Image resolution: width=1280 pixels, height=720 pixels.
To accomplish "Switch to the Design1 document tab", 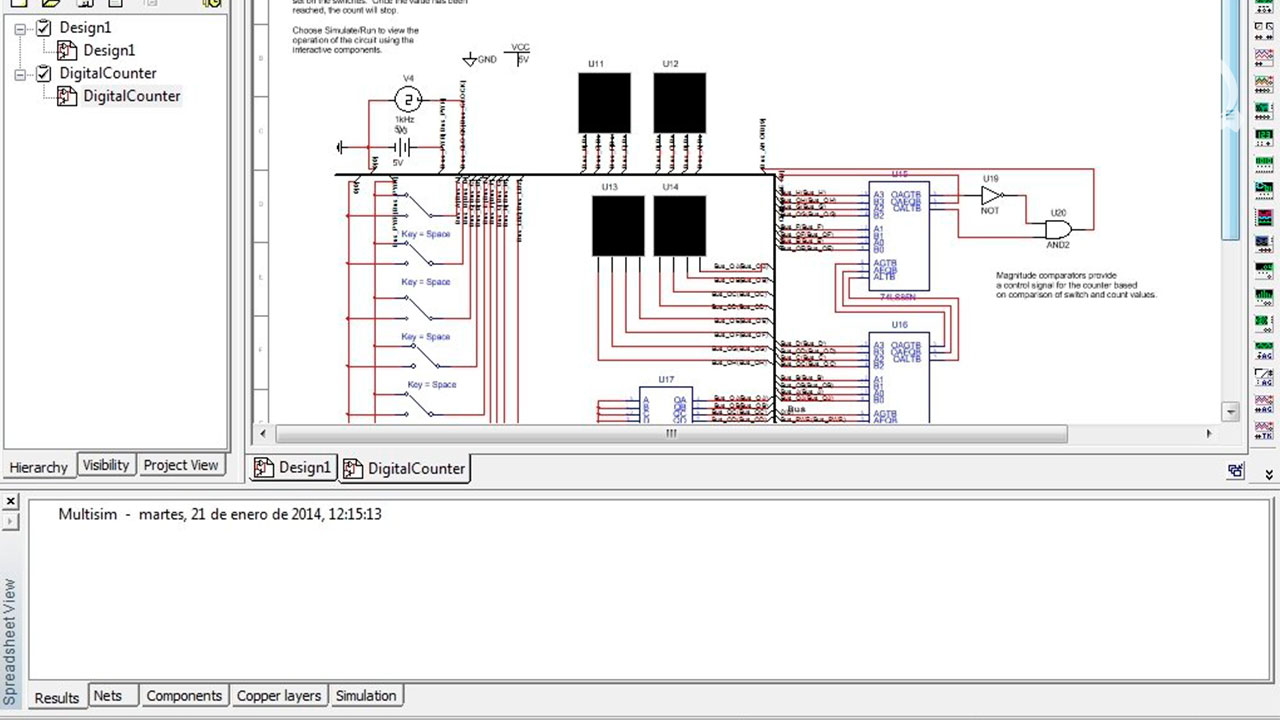I will (293, 468).
